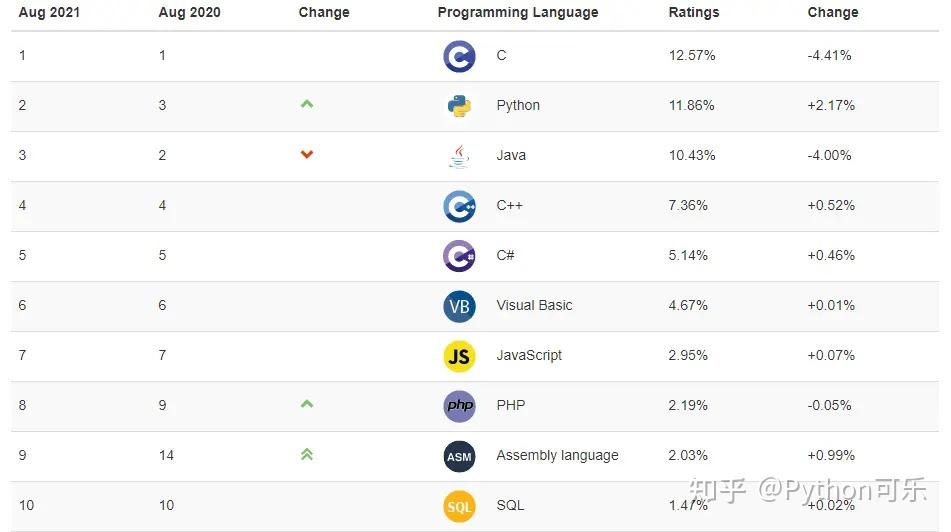Viewport: 951px width, 532px height.
Task: Click the C++ logo icon
Action: click(459, 206)
